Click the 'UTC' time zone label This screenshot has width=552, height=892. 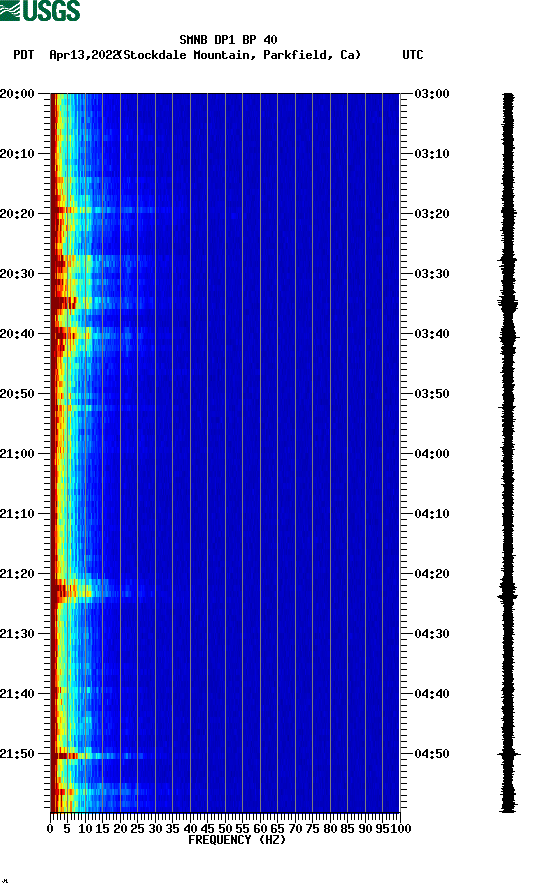click(413, 55)
